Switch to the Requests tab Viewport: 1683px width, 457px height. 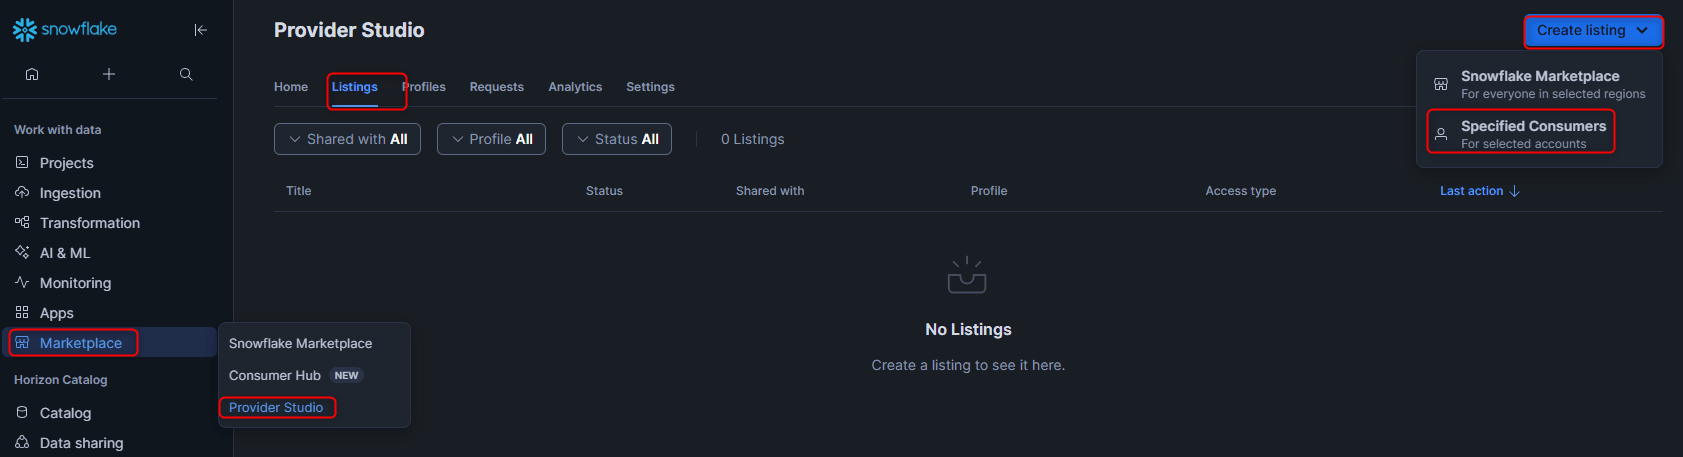(x=497, y=87)
